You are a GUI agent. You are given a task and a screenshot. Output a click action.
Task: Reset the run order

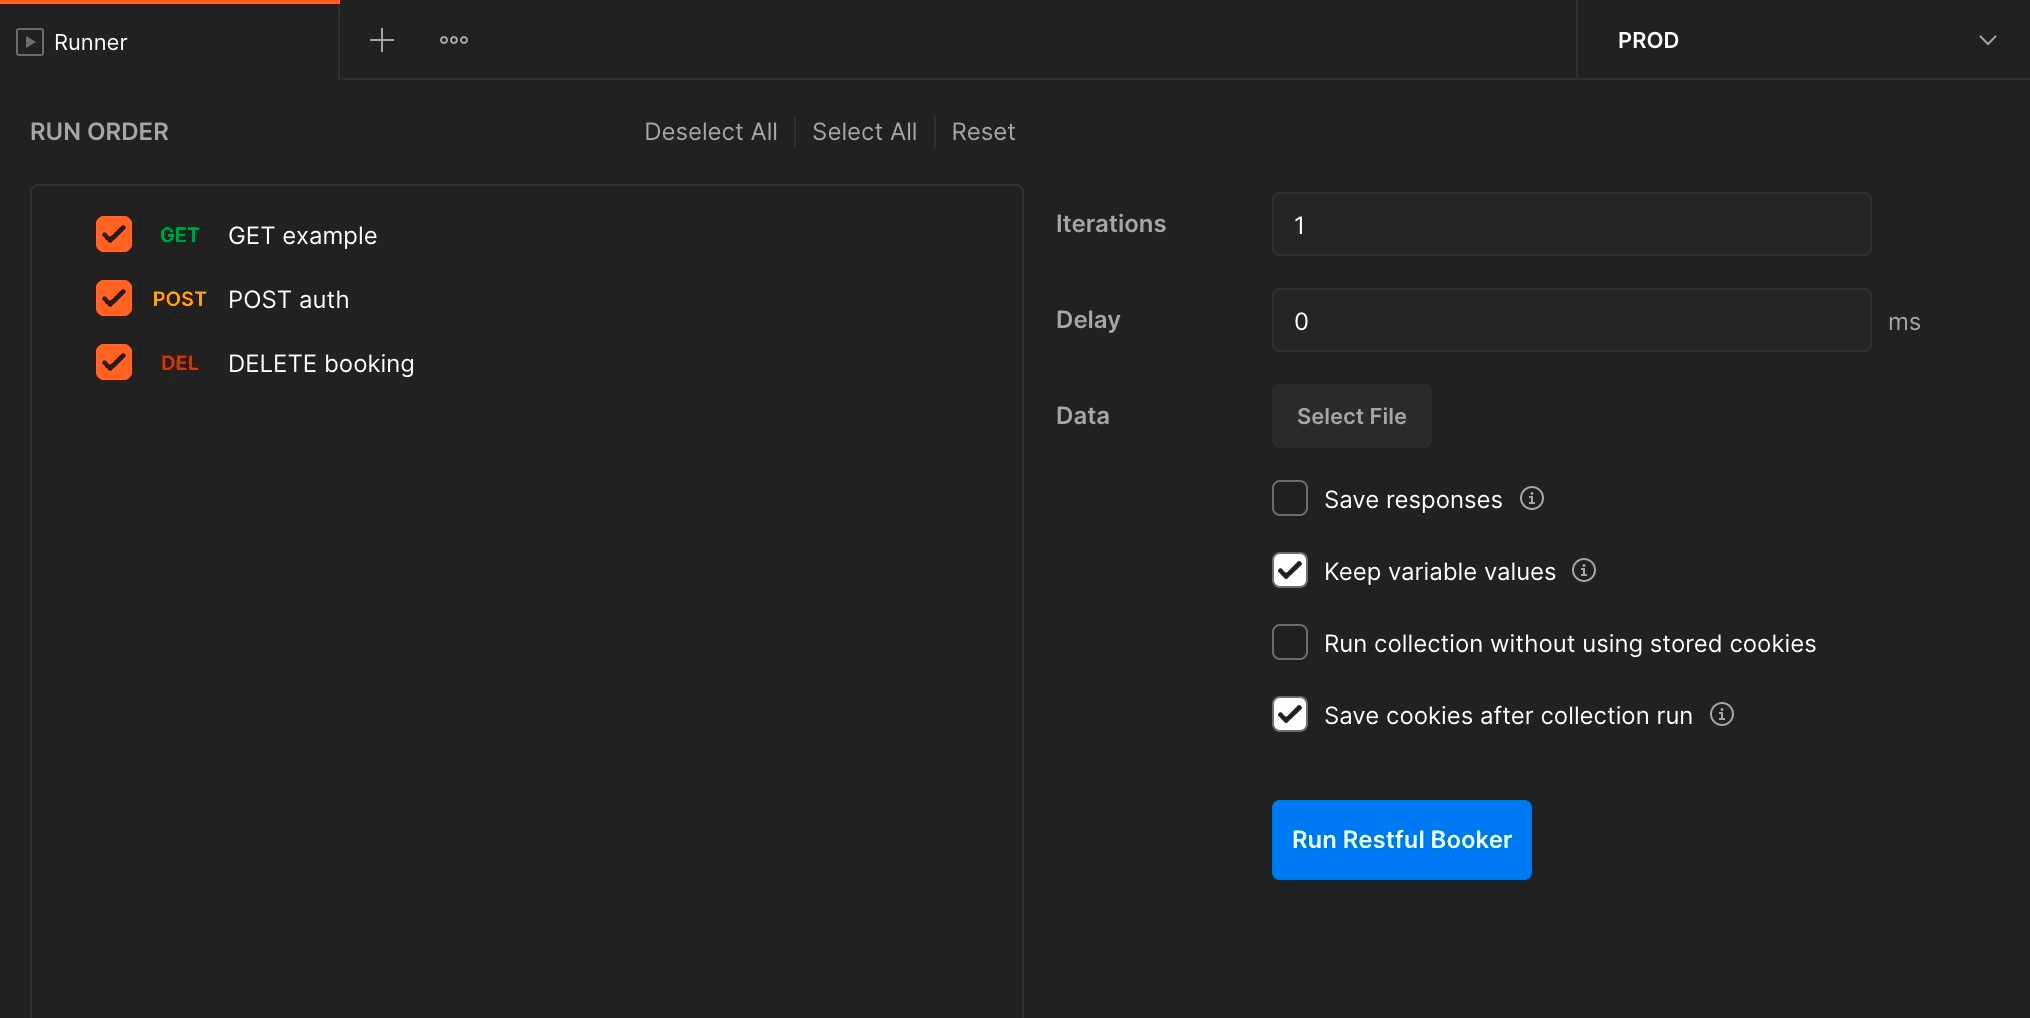click(x=983, y=132)
